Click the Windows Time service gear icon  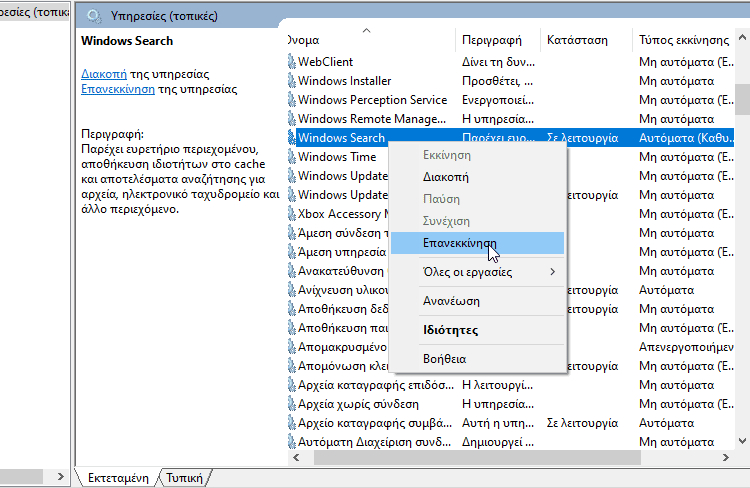click(x=292, y=157)
